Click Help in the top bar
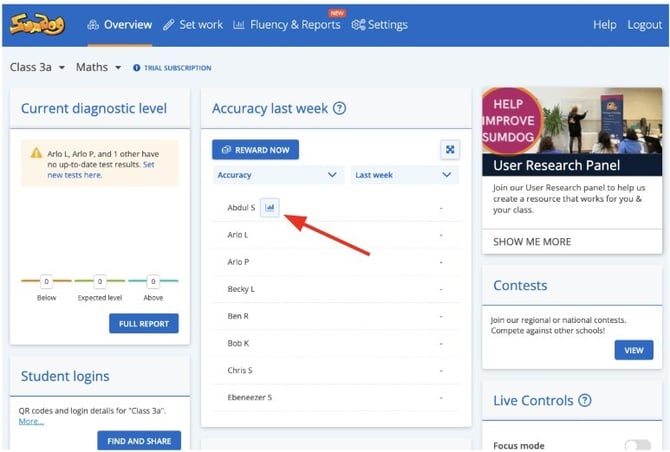 604,25
